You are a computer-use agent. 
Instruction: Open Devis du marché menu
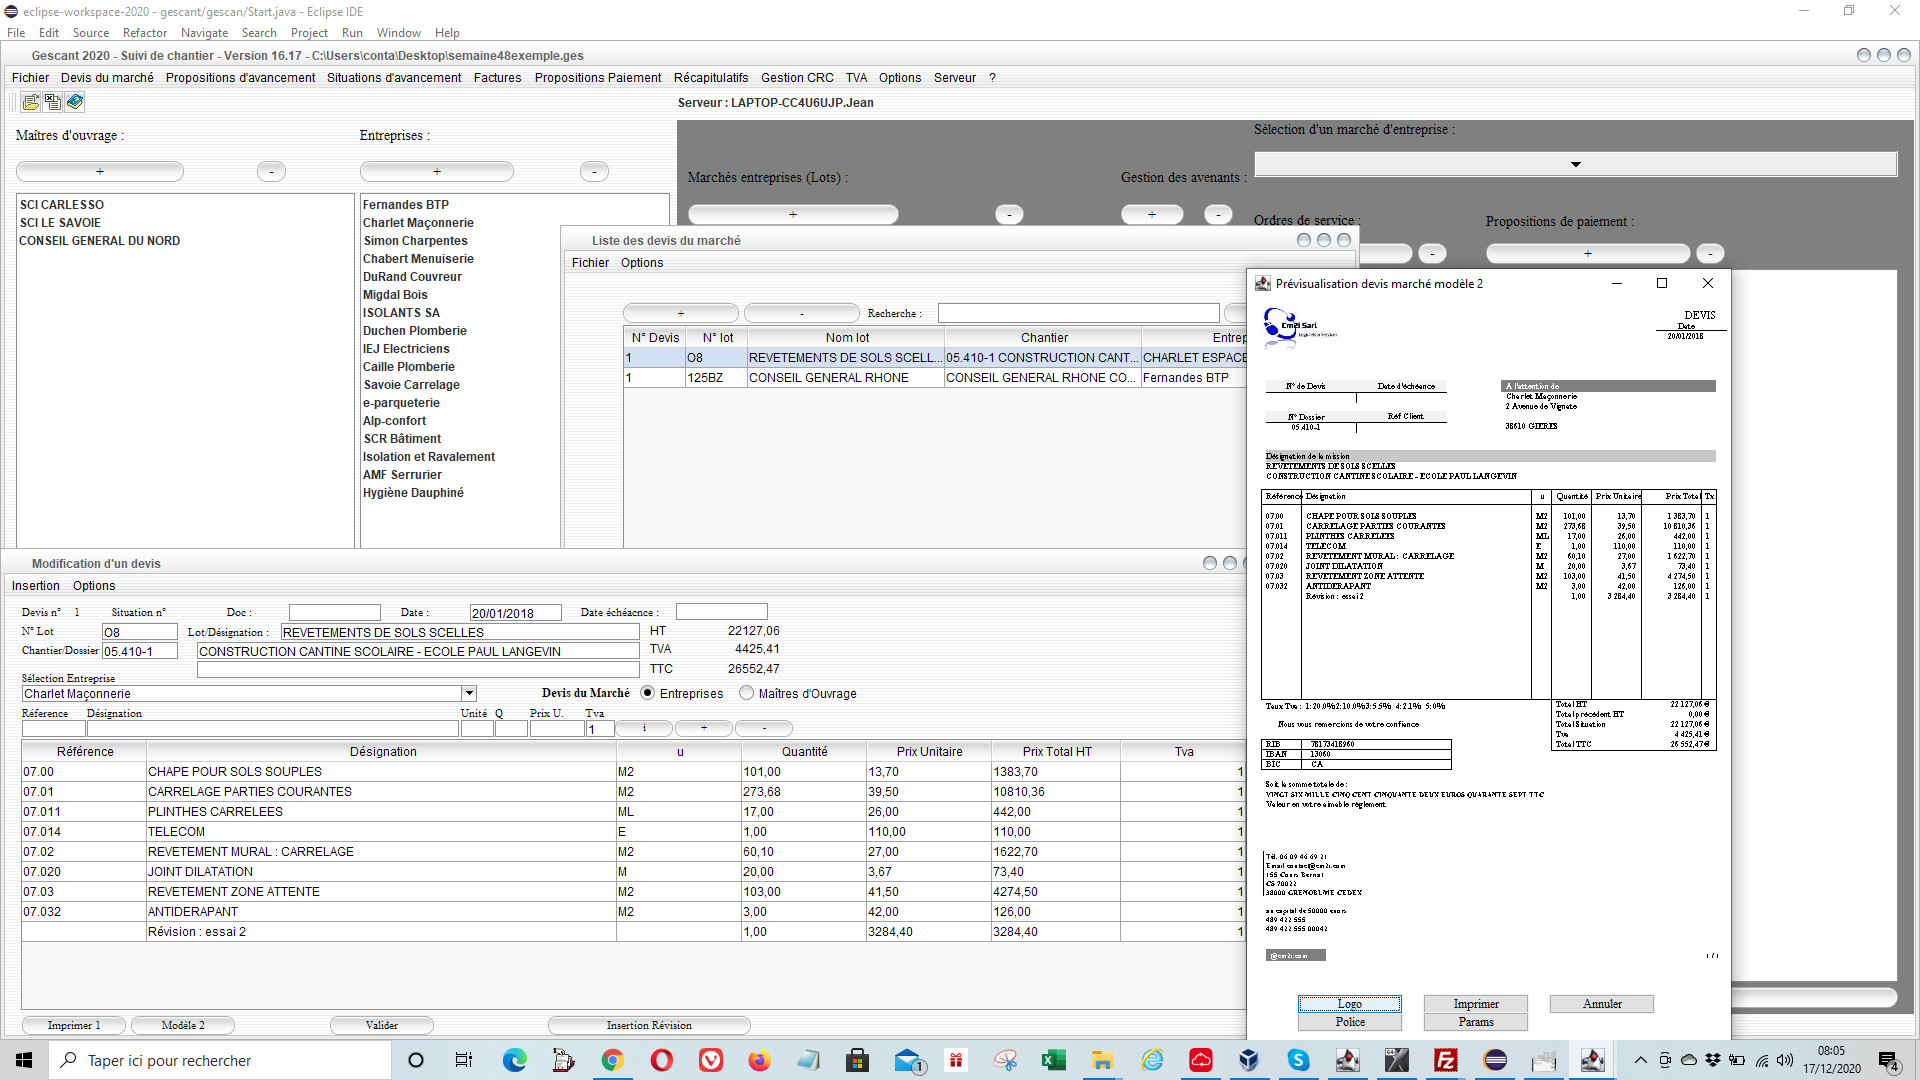[x=107, y=77]
